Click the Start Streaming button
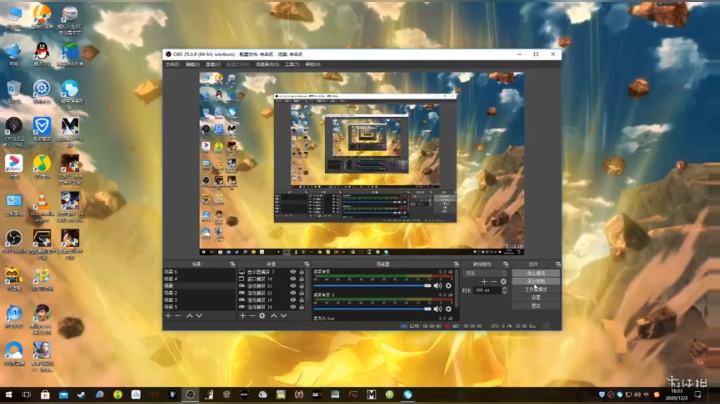 coord(536,273)
